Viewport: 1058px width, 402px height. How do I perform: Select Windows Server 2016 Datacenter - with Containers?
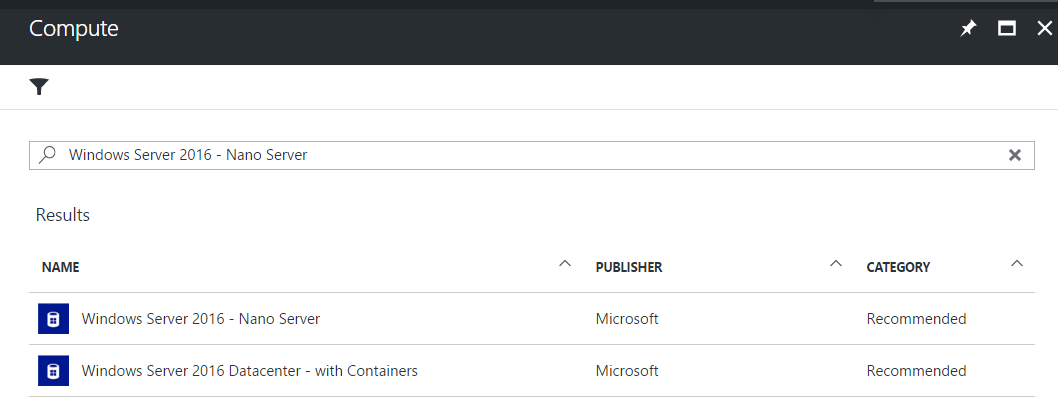click(x=532, y=371)
